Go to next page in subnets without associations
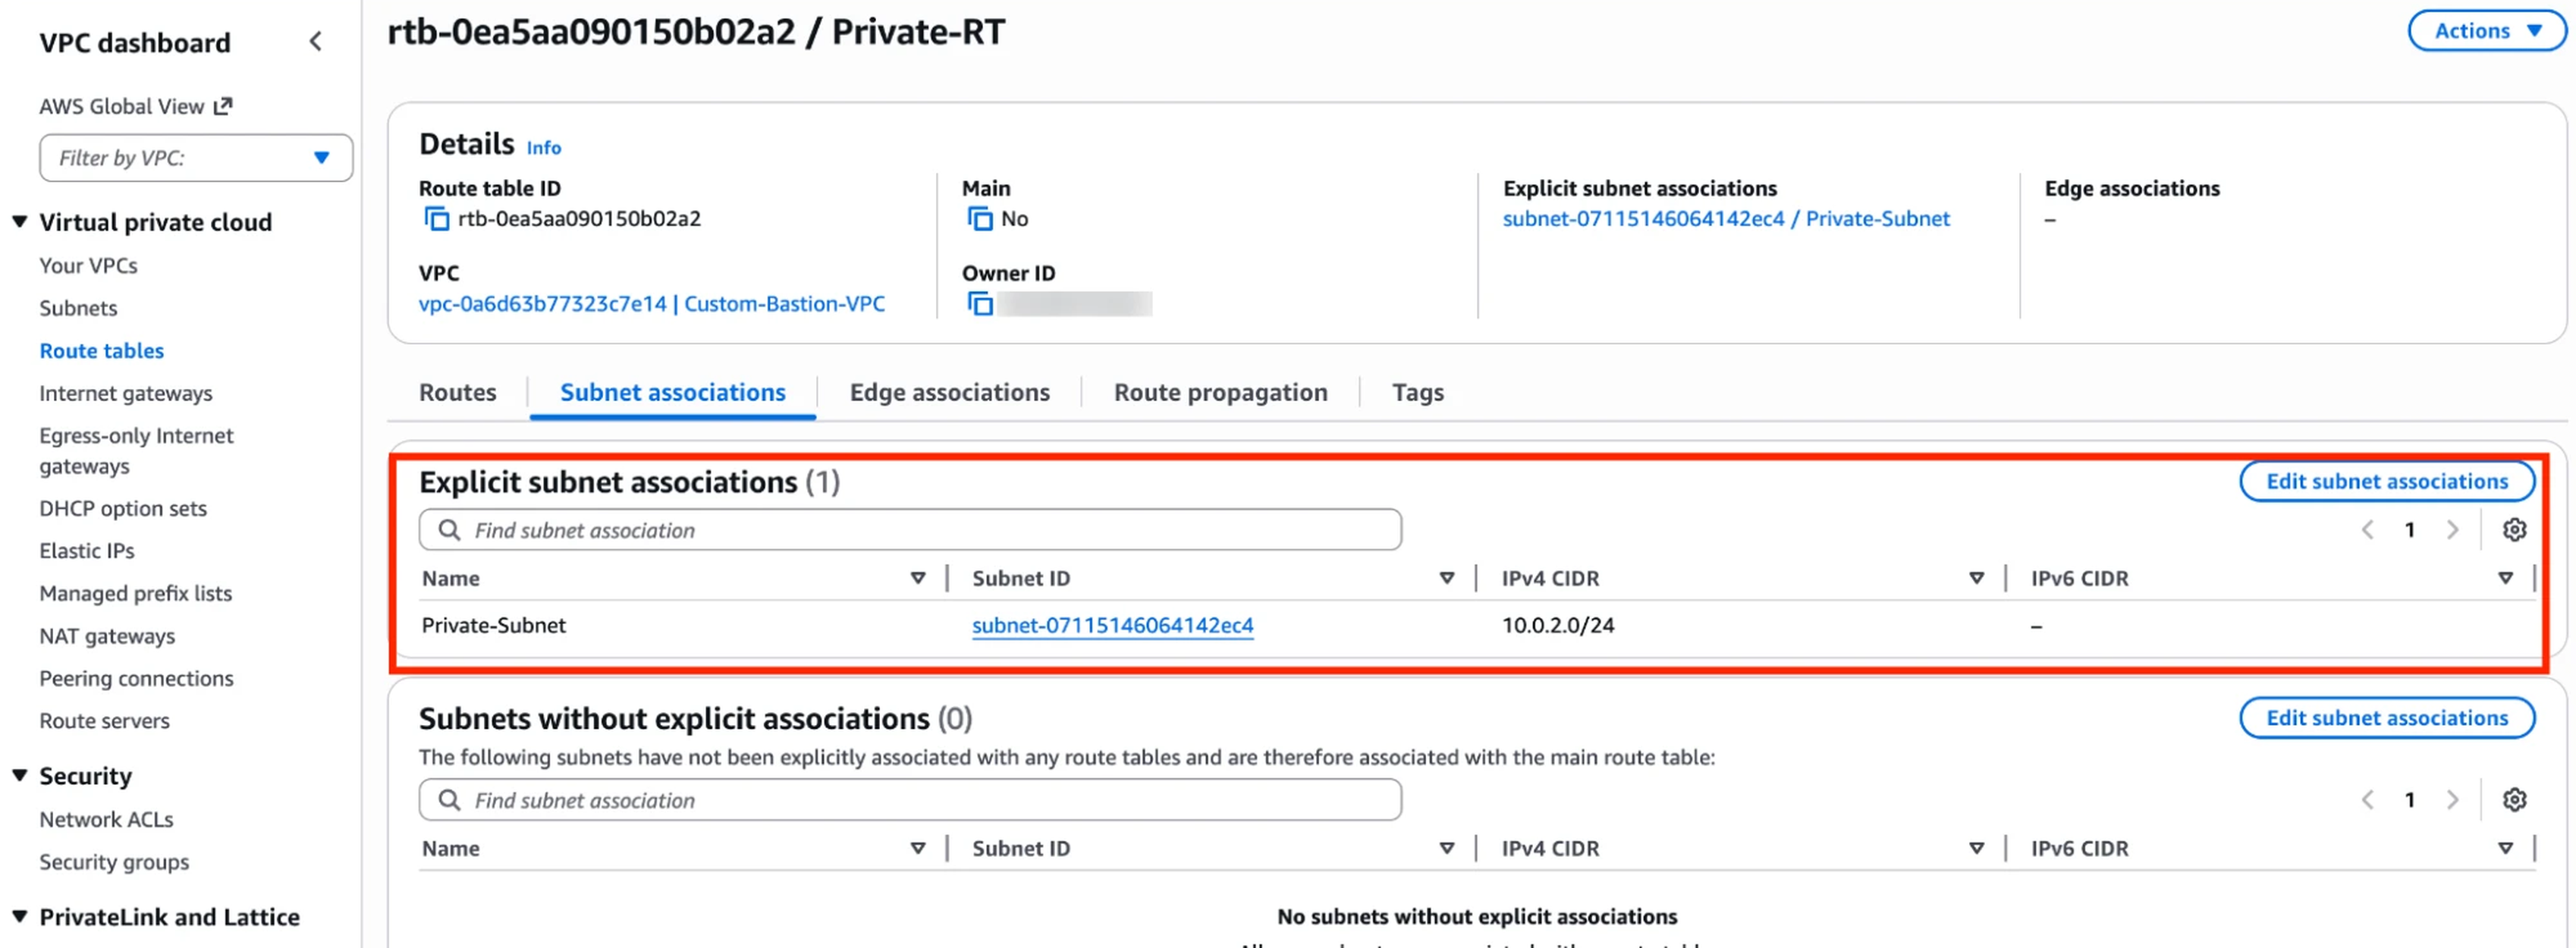The height and width of the screenshot is (948, 2576). (2452, 800)
